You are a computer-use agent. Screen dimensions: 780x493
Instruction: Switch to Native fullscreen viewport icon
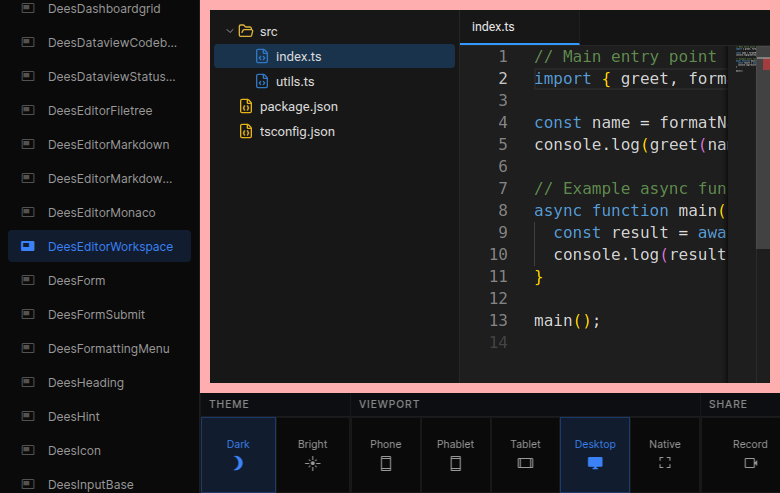click(664, 463)
